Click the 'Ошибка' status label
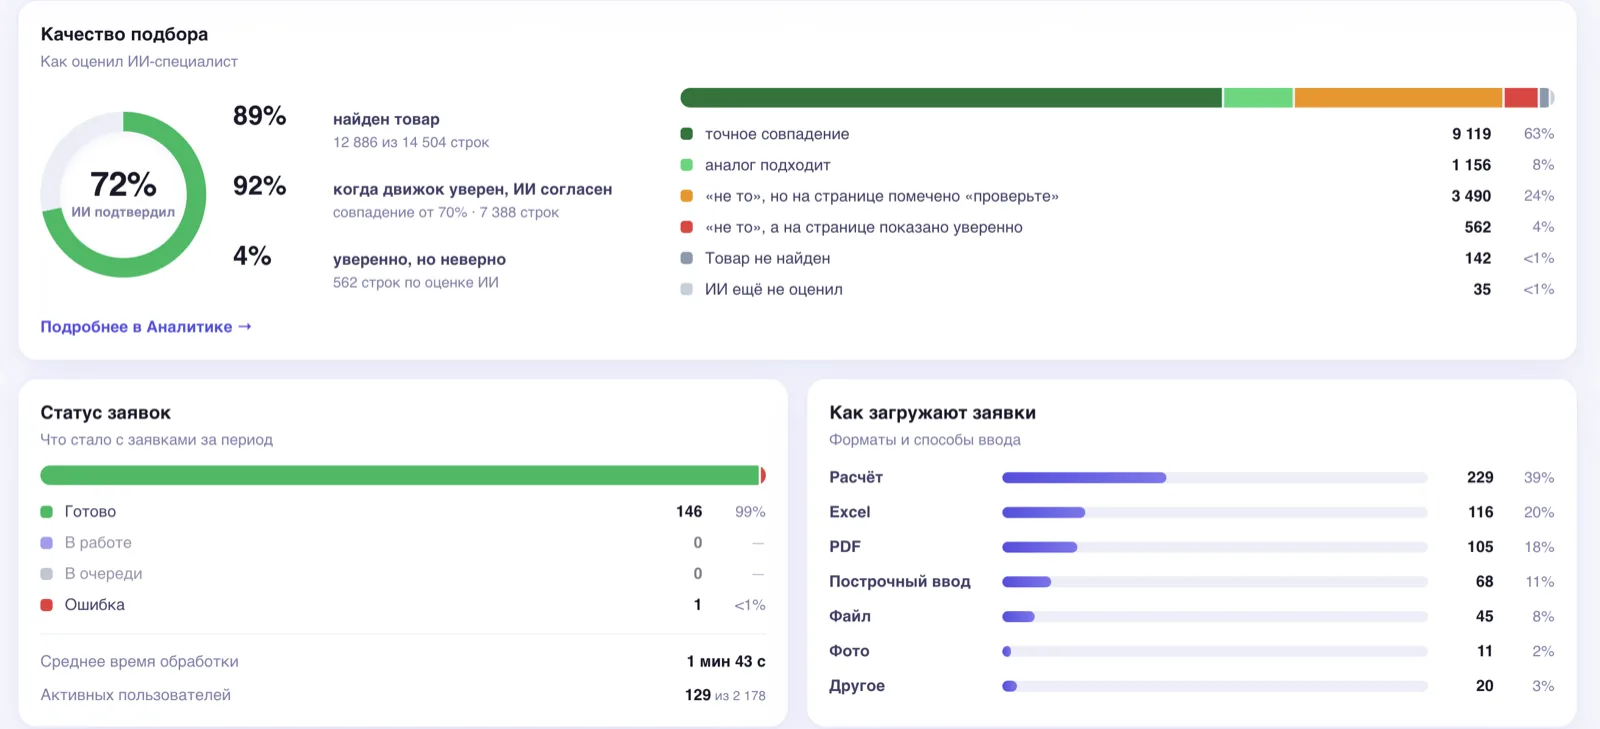This screenshot has height=729, width=1600. point(95,605)
